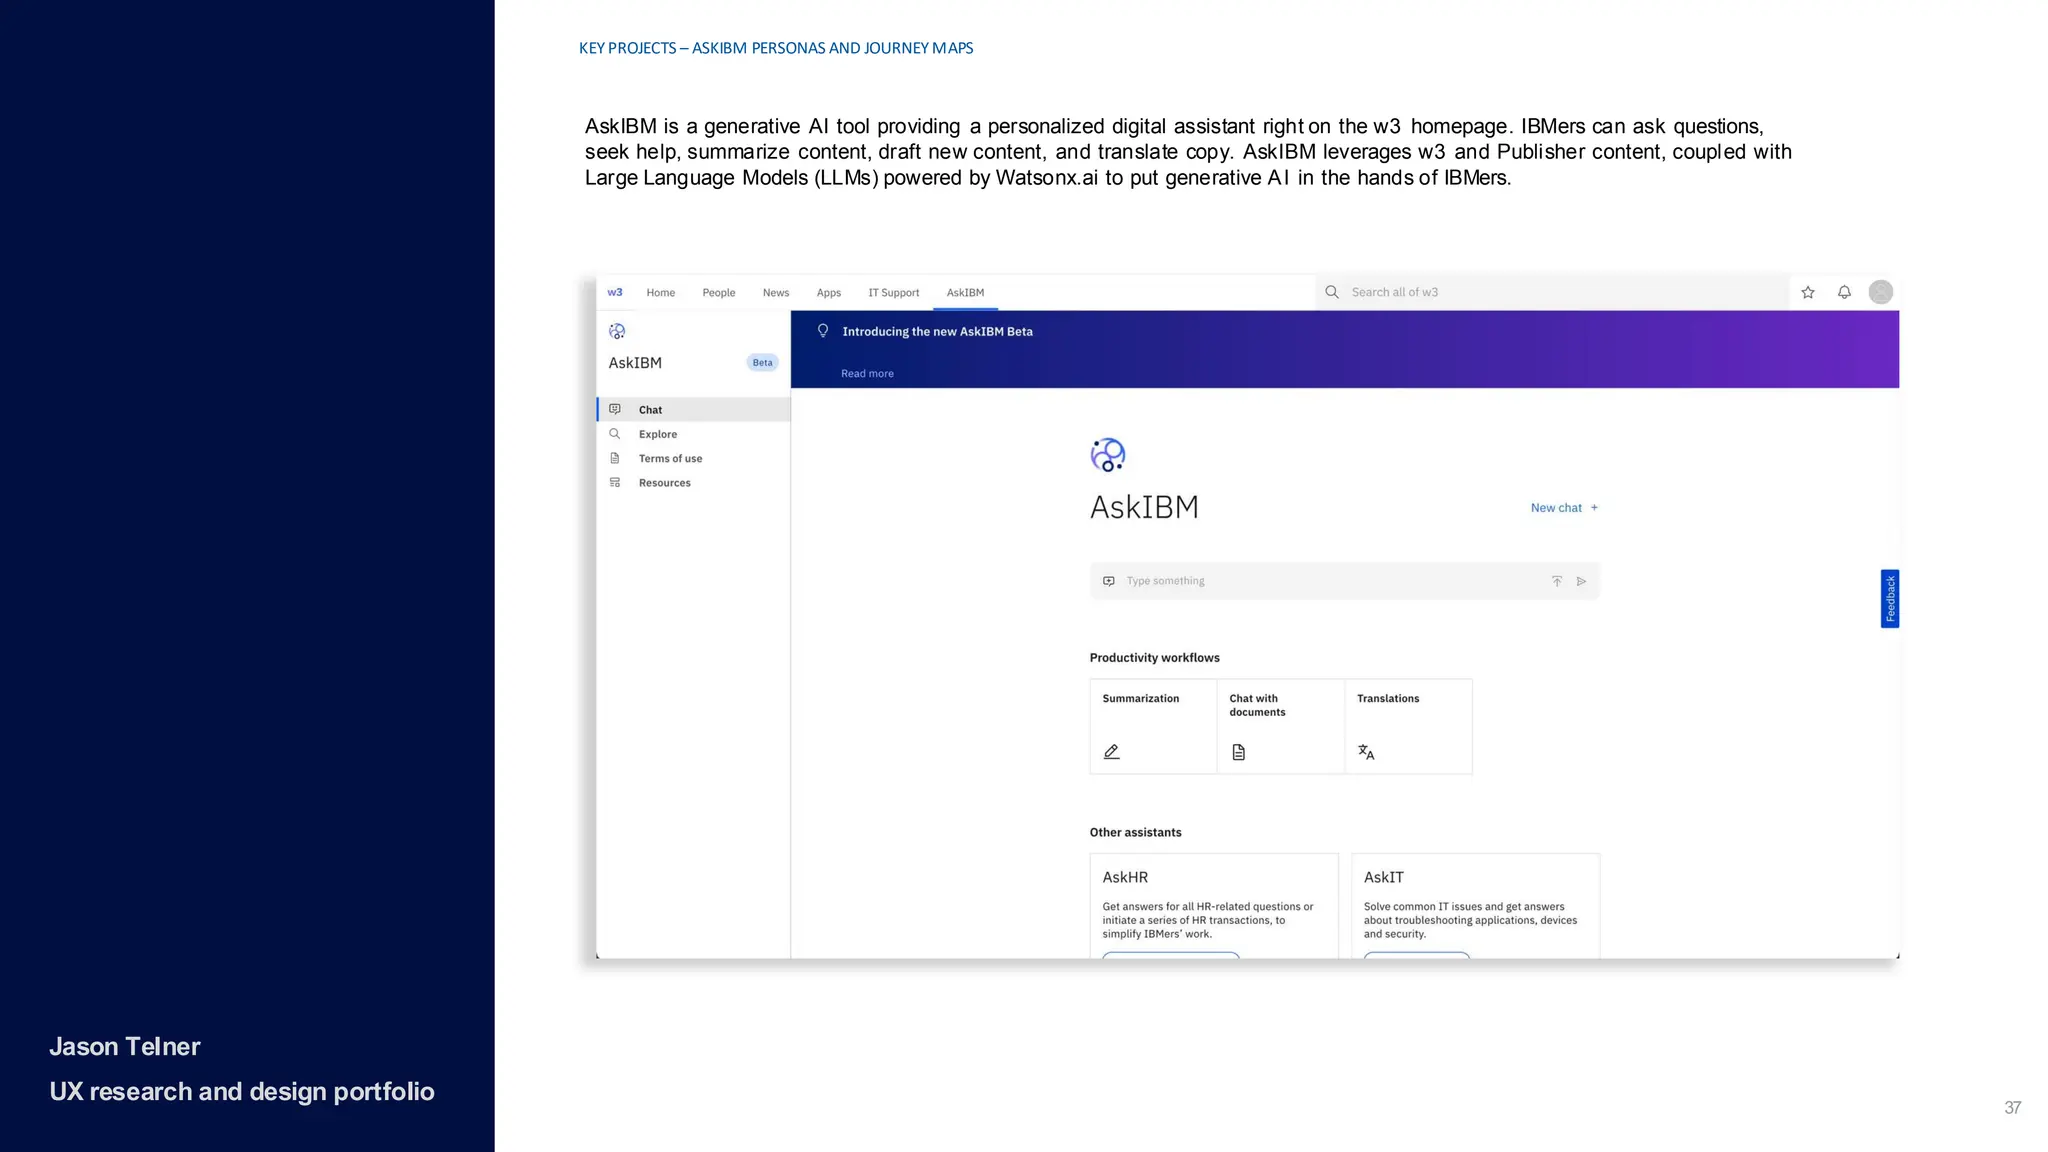Click the Summarization pencil icon
The height and width of the screenshot is (1152, 2048).
tap(1111, 752)
